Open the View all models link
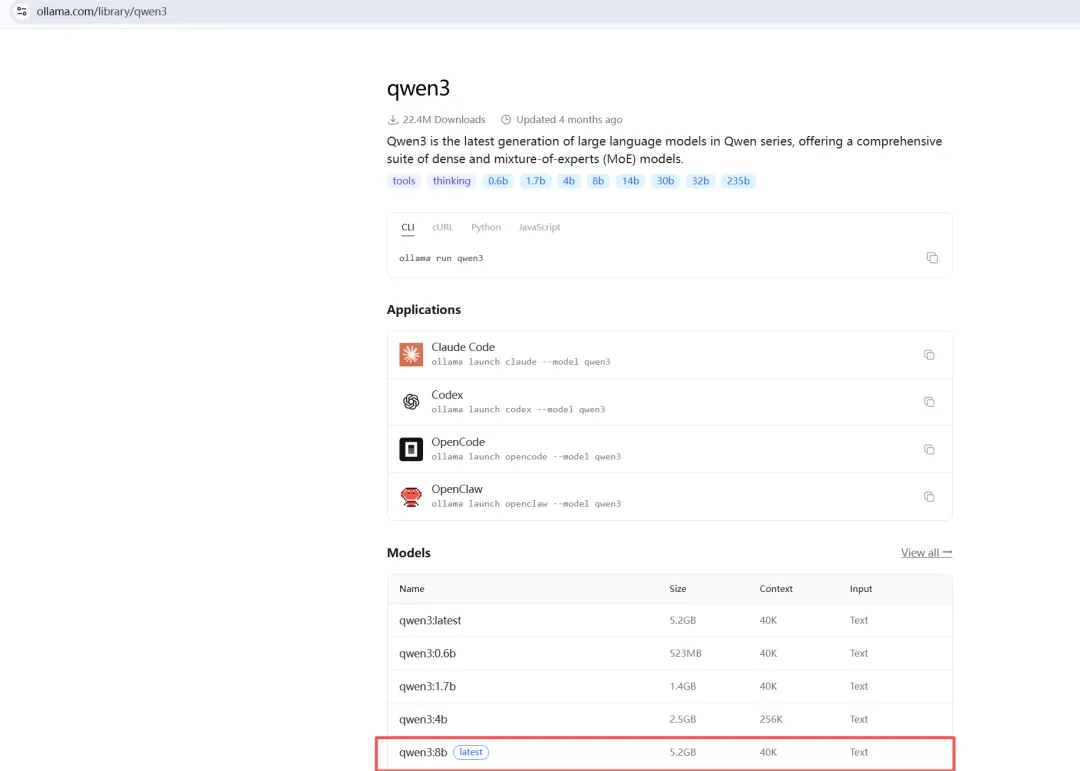Screen dimensions: 1080x771 926,553
